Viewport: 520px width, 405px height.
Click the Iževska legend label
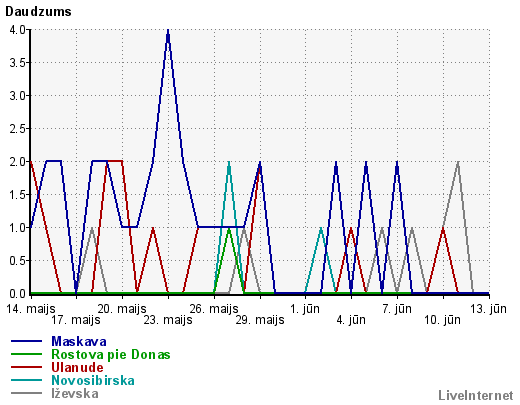[75, 393]
